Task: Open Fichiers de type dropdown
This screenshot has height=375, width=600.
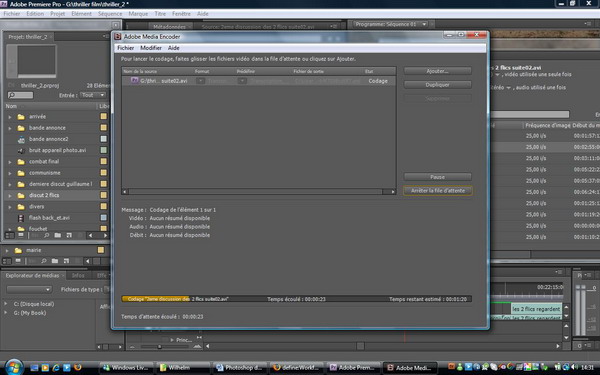Action: pyautogui.click(x=107, y=289)
